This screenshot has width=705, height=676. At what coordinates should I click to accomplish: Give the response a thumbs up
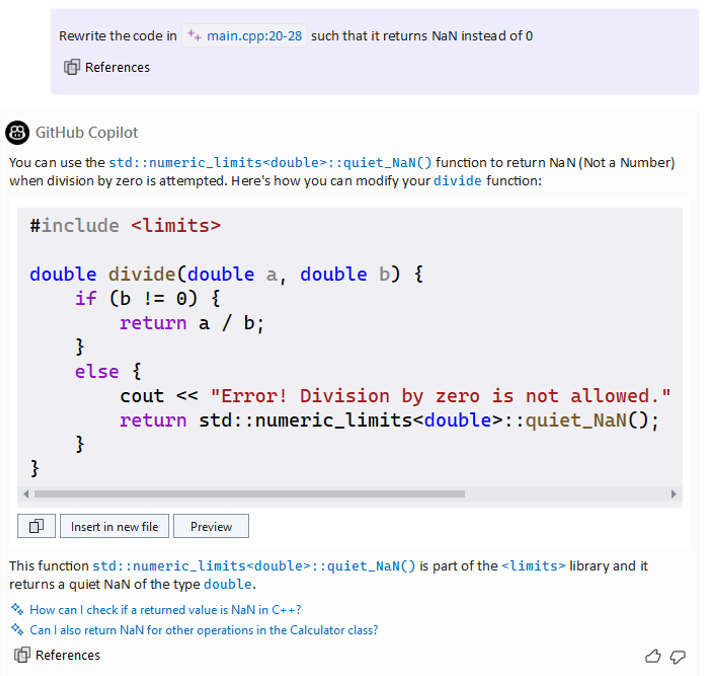[653, 656]
